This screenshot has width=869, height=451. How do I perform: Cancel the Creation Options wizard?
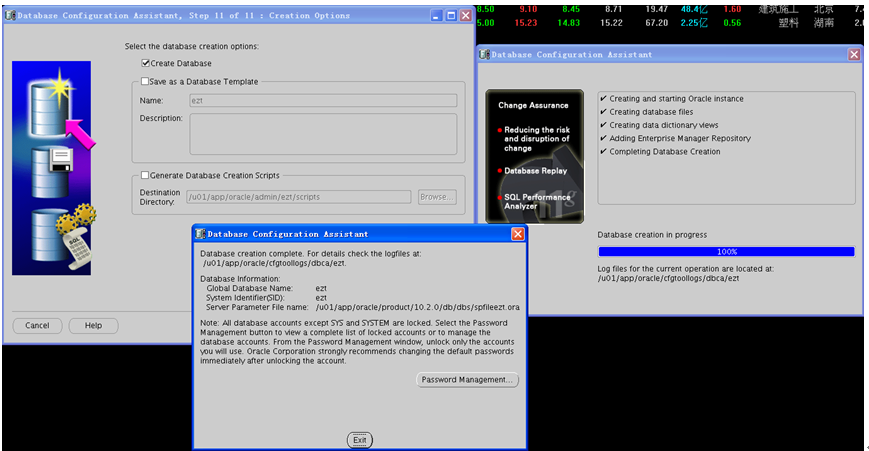click(x=37, y=325)
